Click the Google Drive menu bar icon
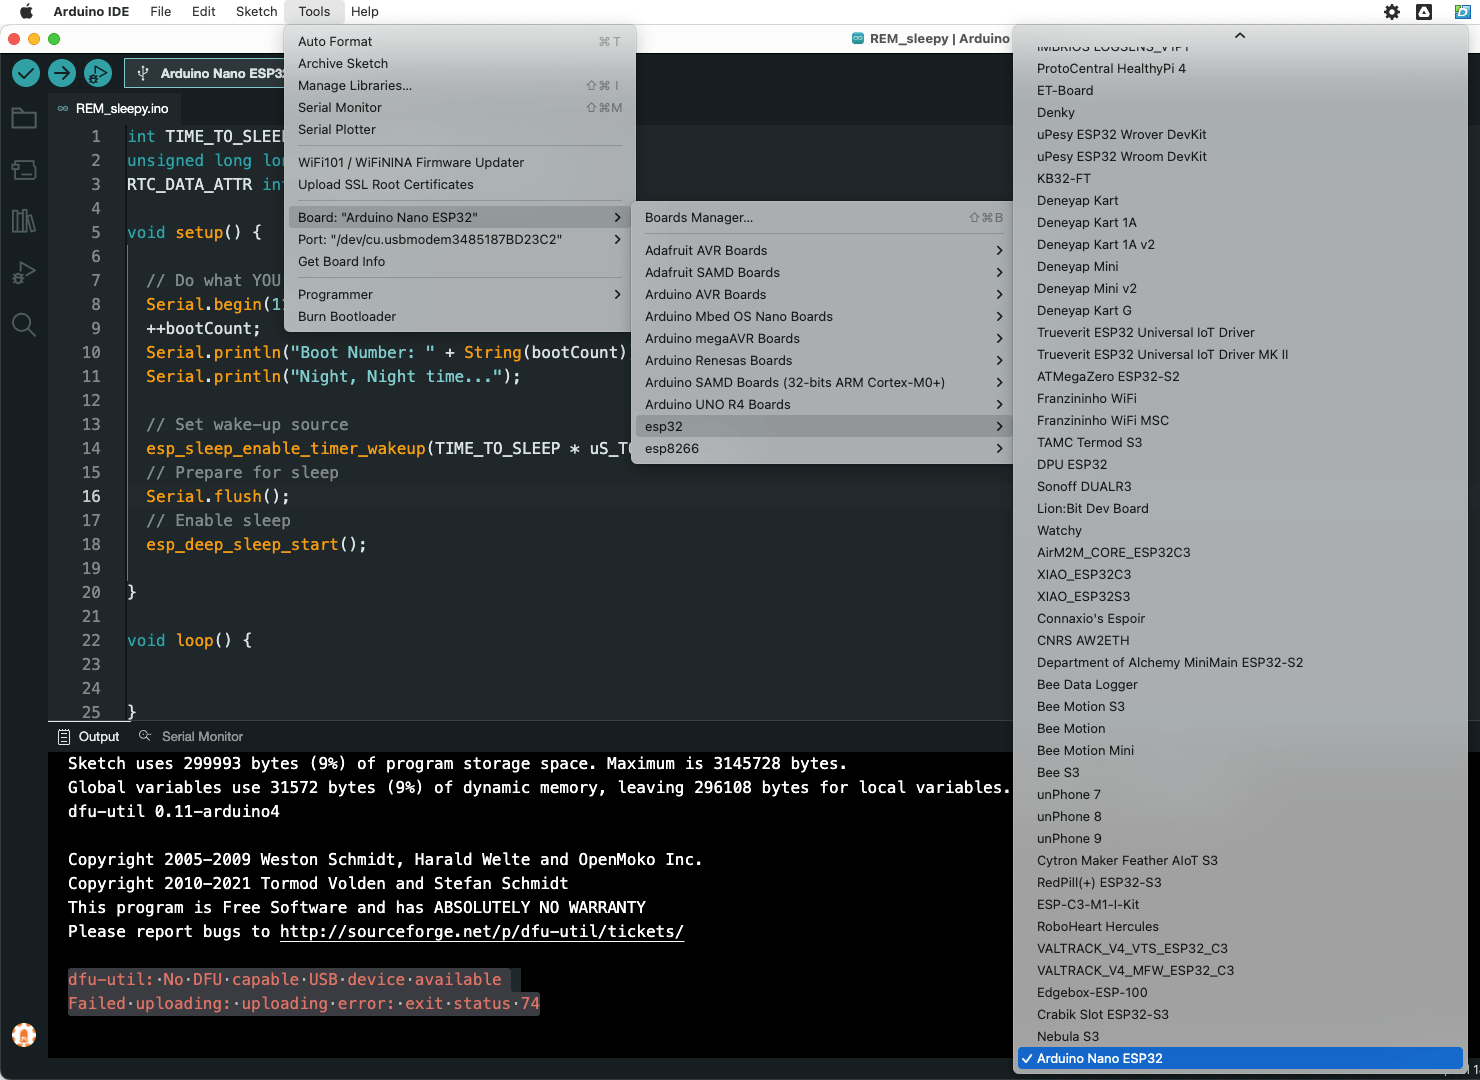This screenshot has height=1080, width=1480. point(1424,12)
